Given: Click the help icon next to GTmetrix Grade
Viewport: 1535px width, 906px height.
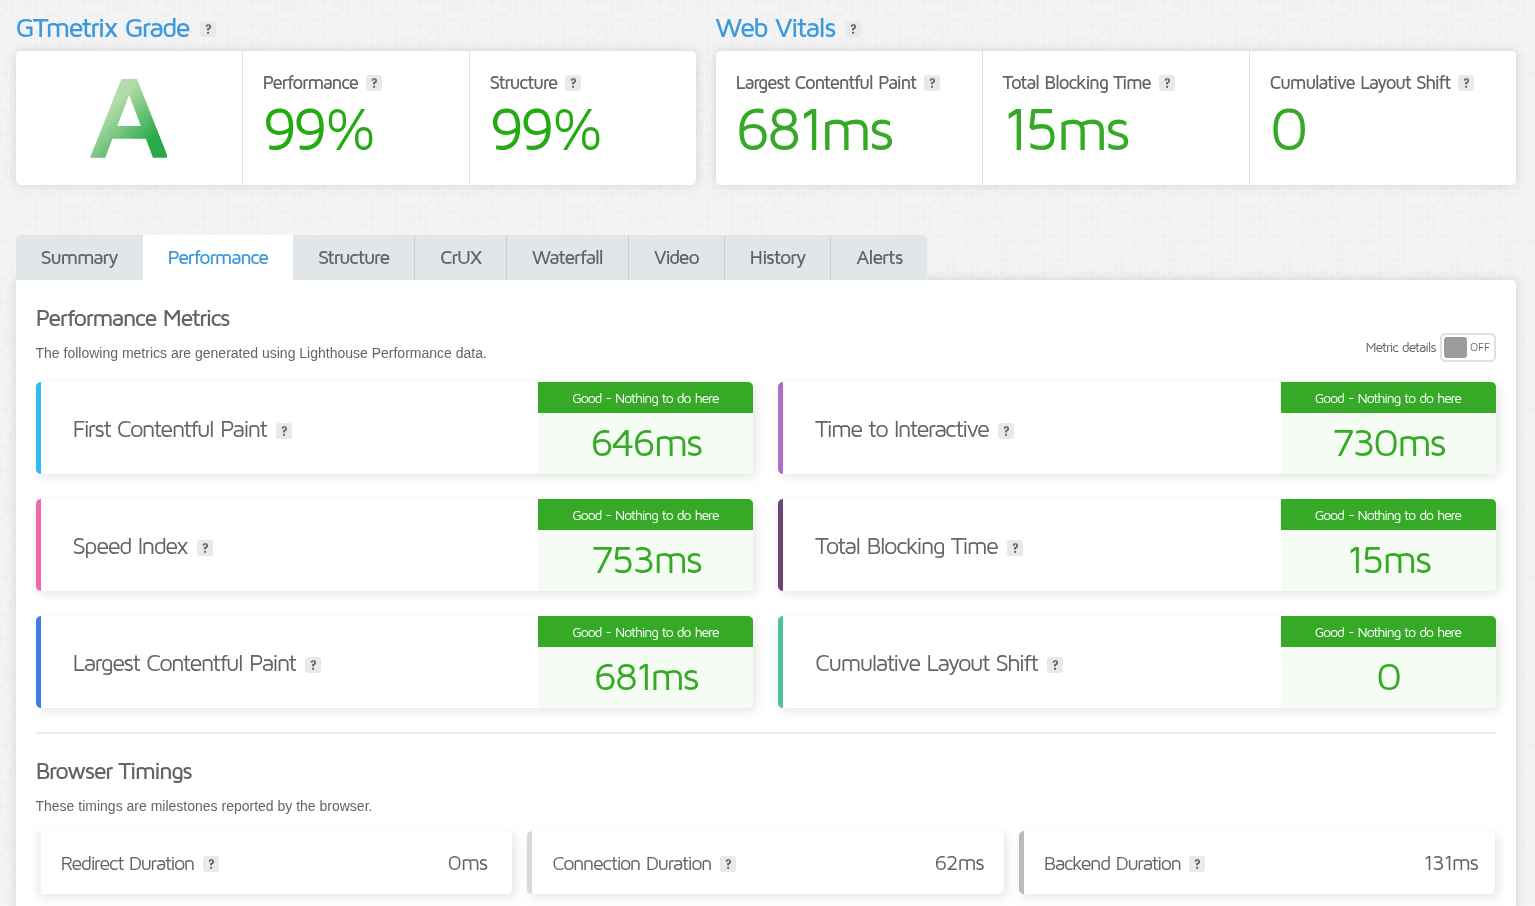Looking at the screenshot, I should 208,29.
